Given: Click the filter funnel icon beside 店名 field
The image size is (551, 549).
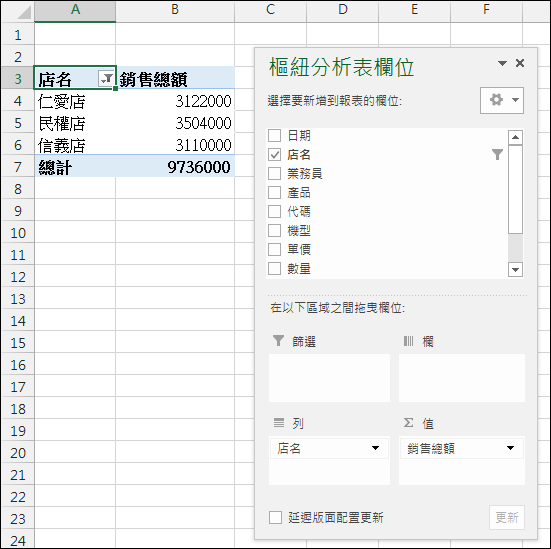Looking at the screenshot, I should pyautogui.click(x=497, y=154).
